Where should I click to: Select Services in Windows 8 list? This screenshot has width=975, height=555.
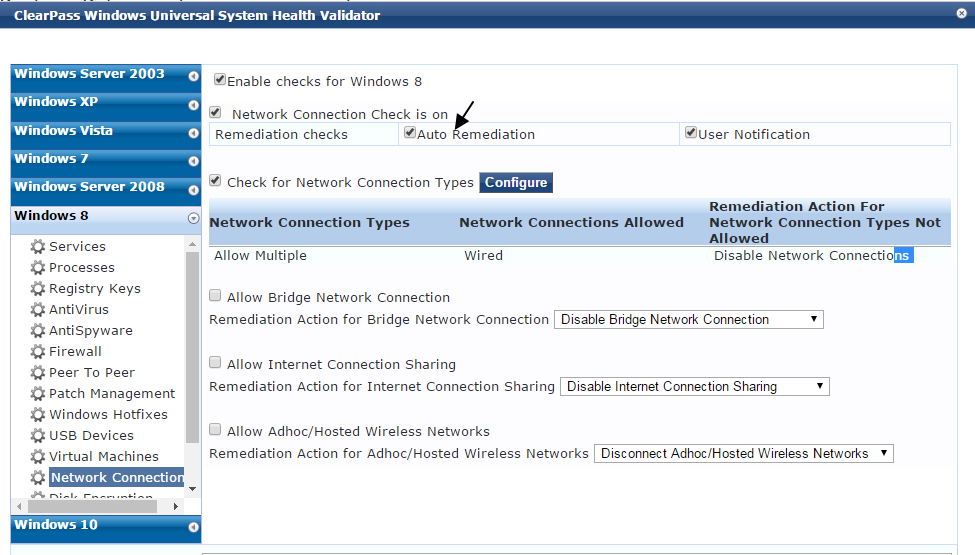point(77,247)
